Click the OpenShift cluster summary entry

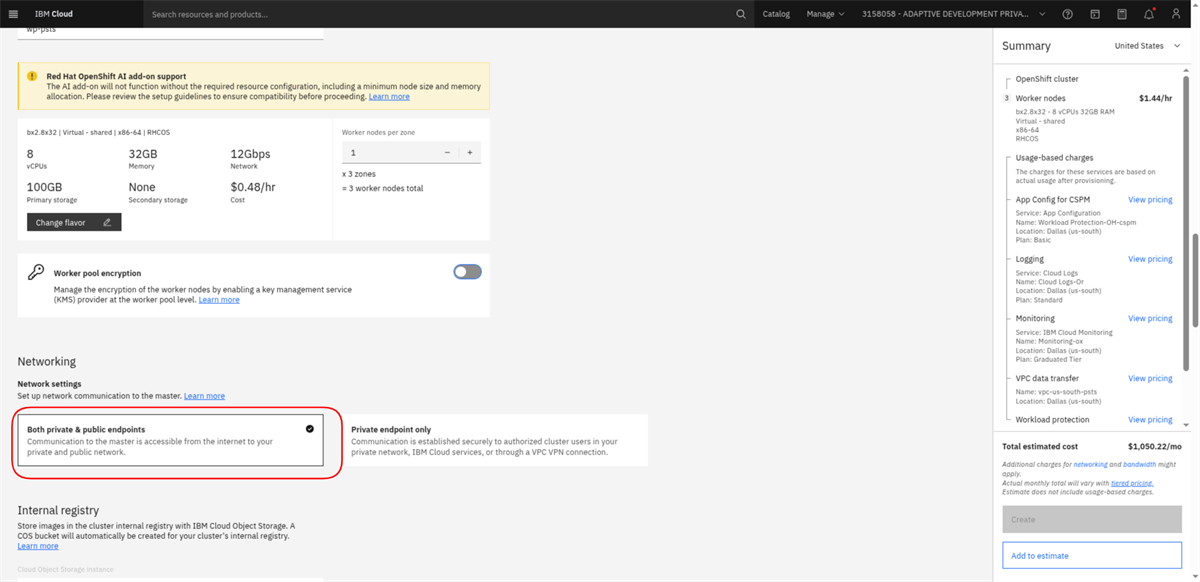[x=1047, y=79]
